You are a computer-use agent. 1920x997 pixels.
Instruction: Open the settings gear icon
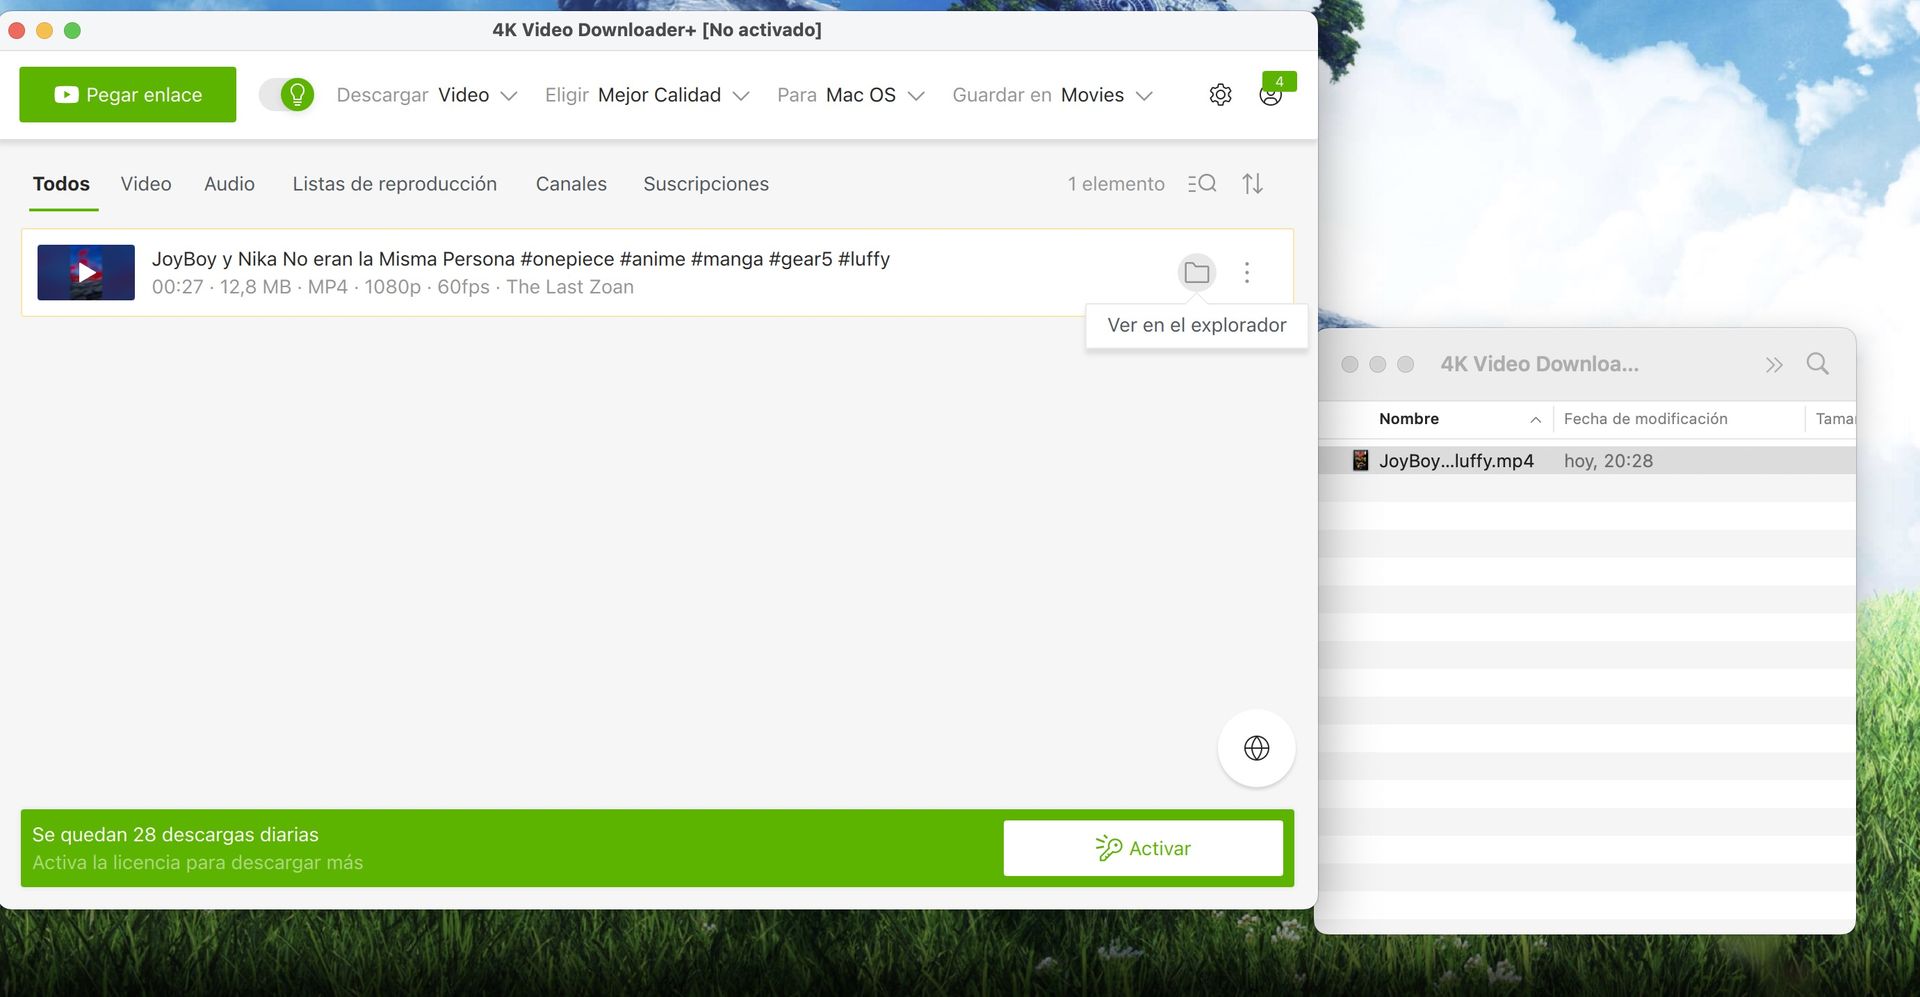pos(1220,95)
